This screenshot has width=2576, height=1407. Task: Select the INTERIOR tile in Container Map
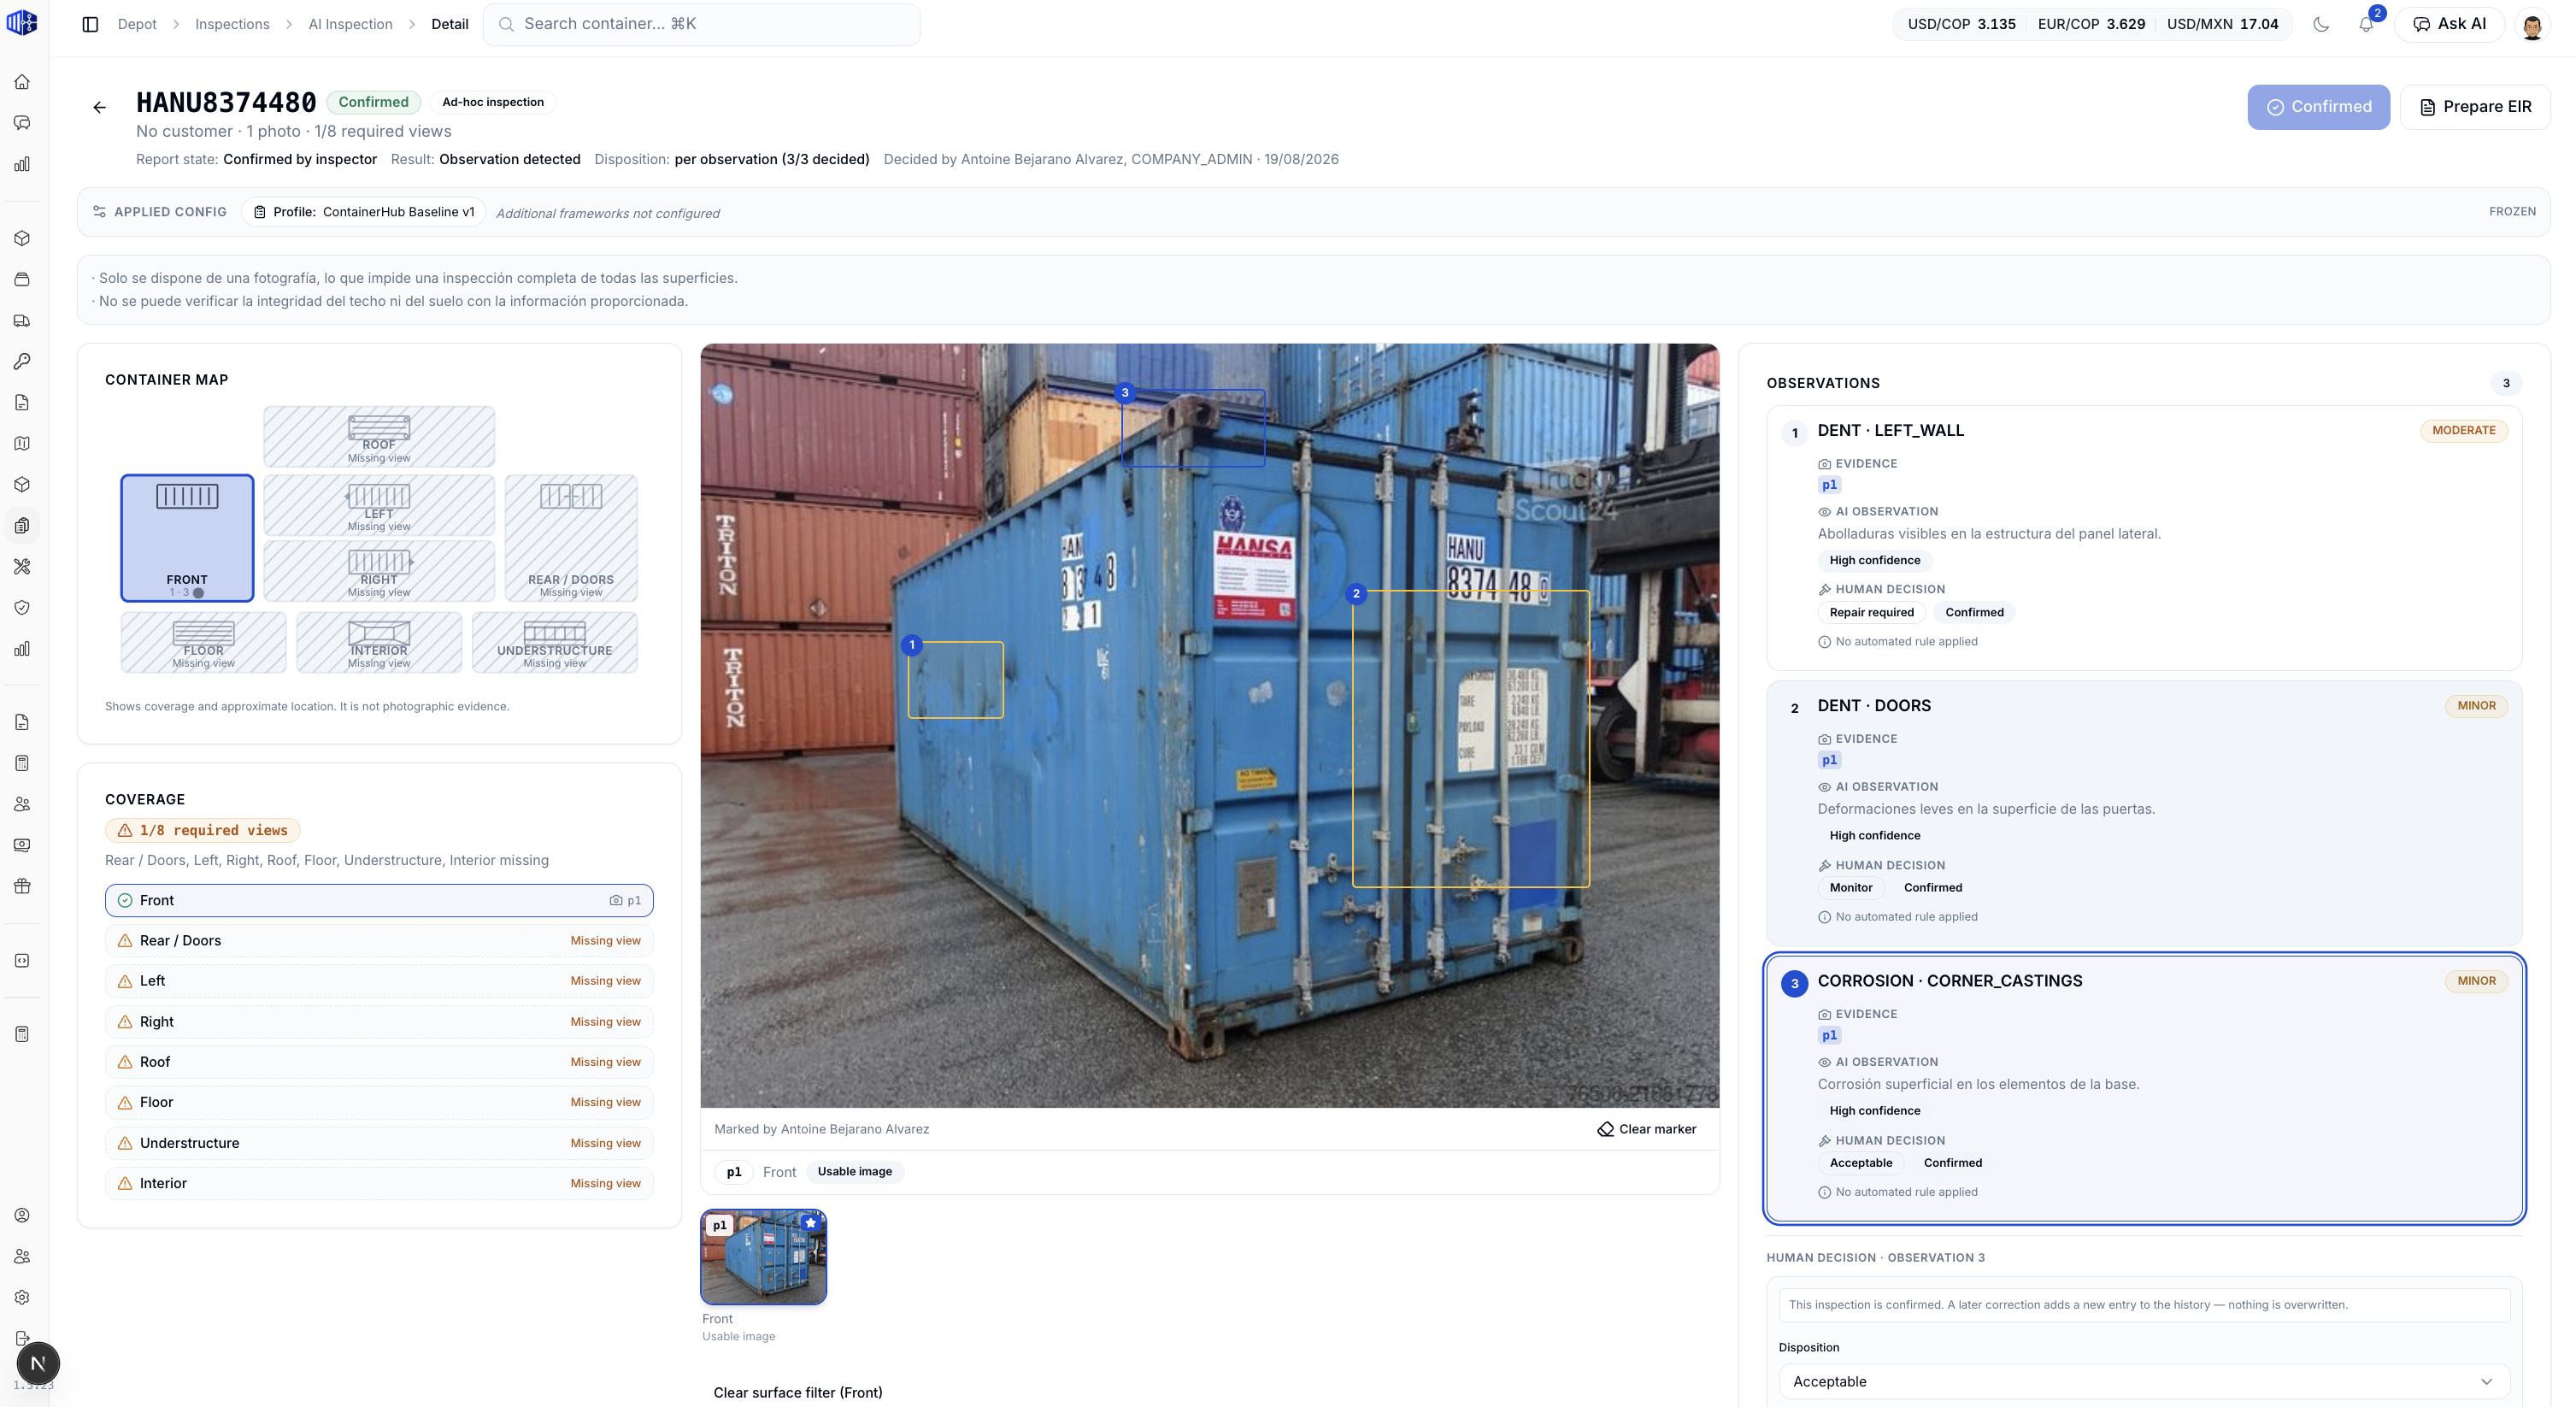(379, 642)
